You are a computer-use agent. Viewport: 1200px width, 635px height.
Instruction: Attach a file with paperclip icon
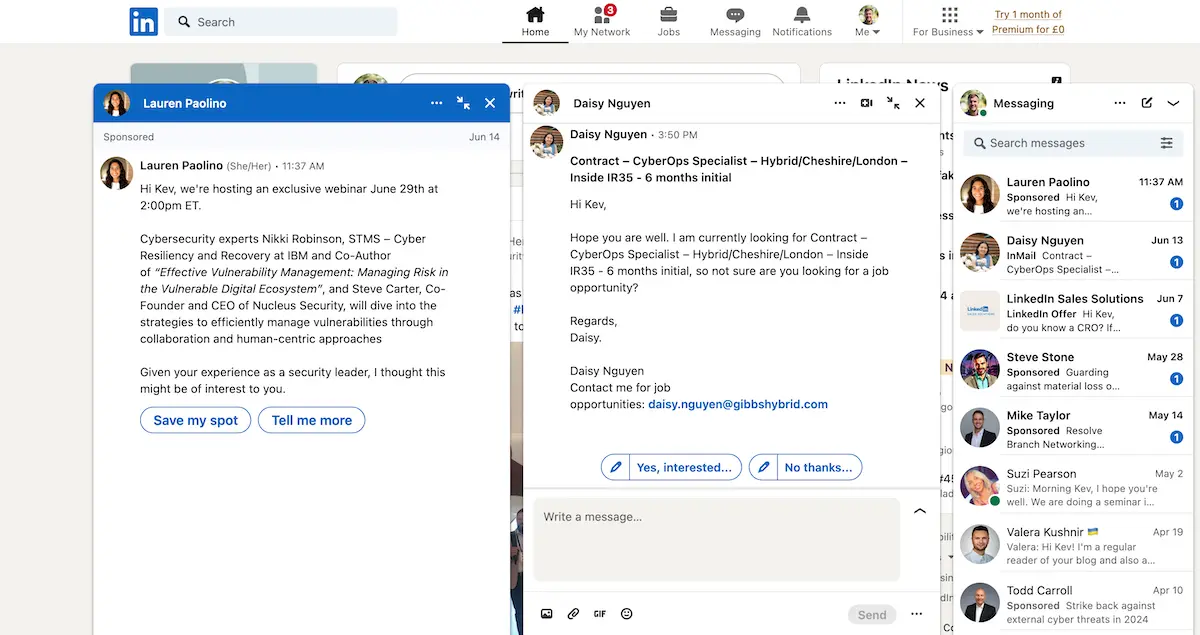click(573, 614)
